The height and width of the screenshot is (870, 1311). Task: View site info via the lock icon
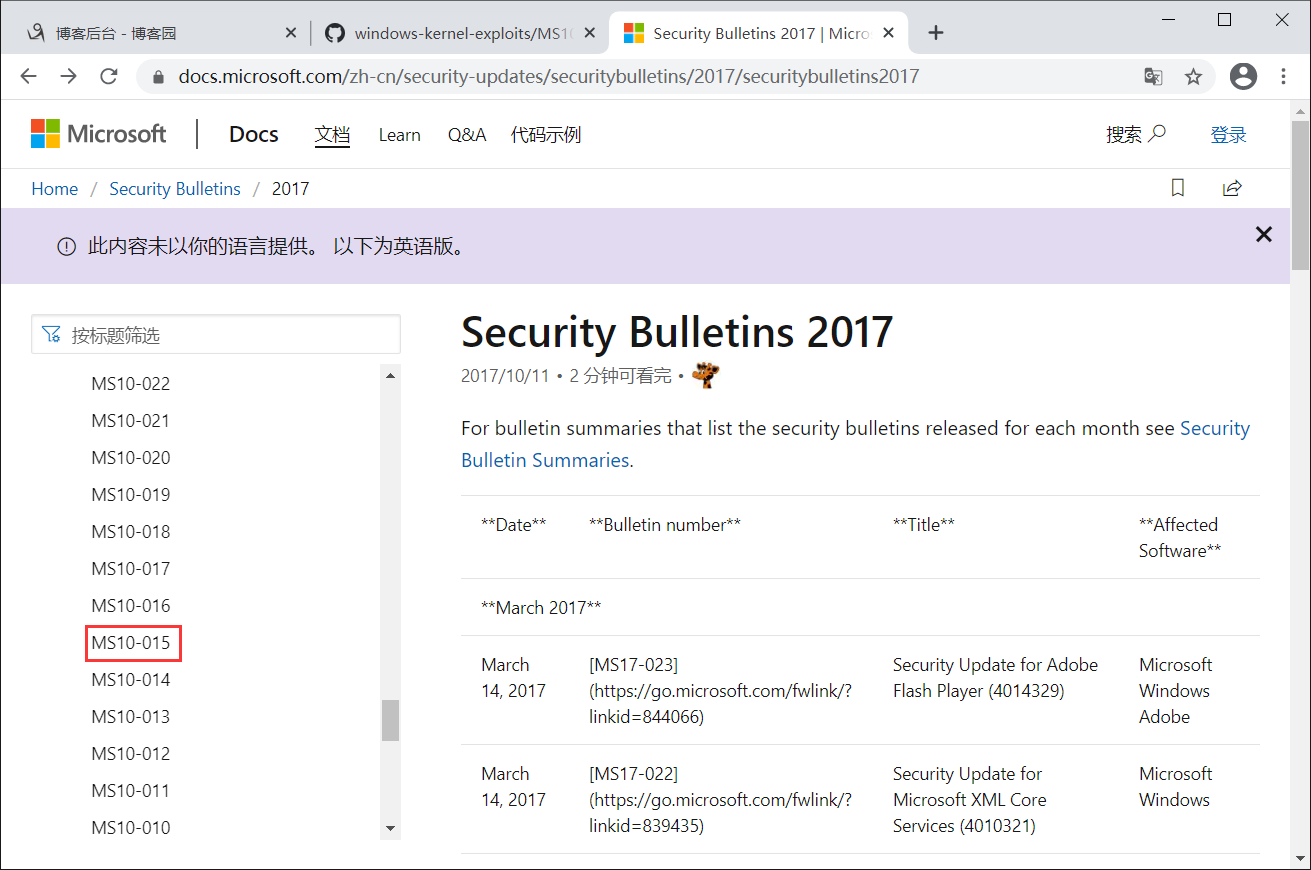coord(157,76)
